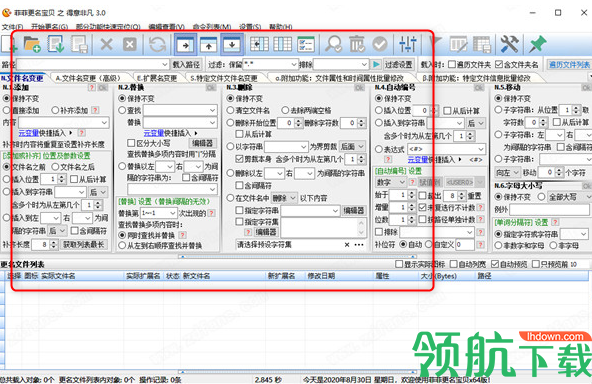Viewport: 592px width, 384px height.
Task: Click the 获取列表最长 button
Action: [x=83, y=245]
